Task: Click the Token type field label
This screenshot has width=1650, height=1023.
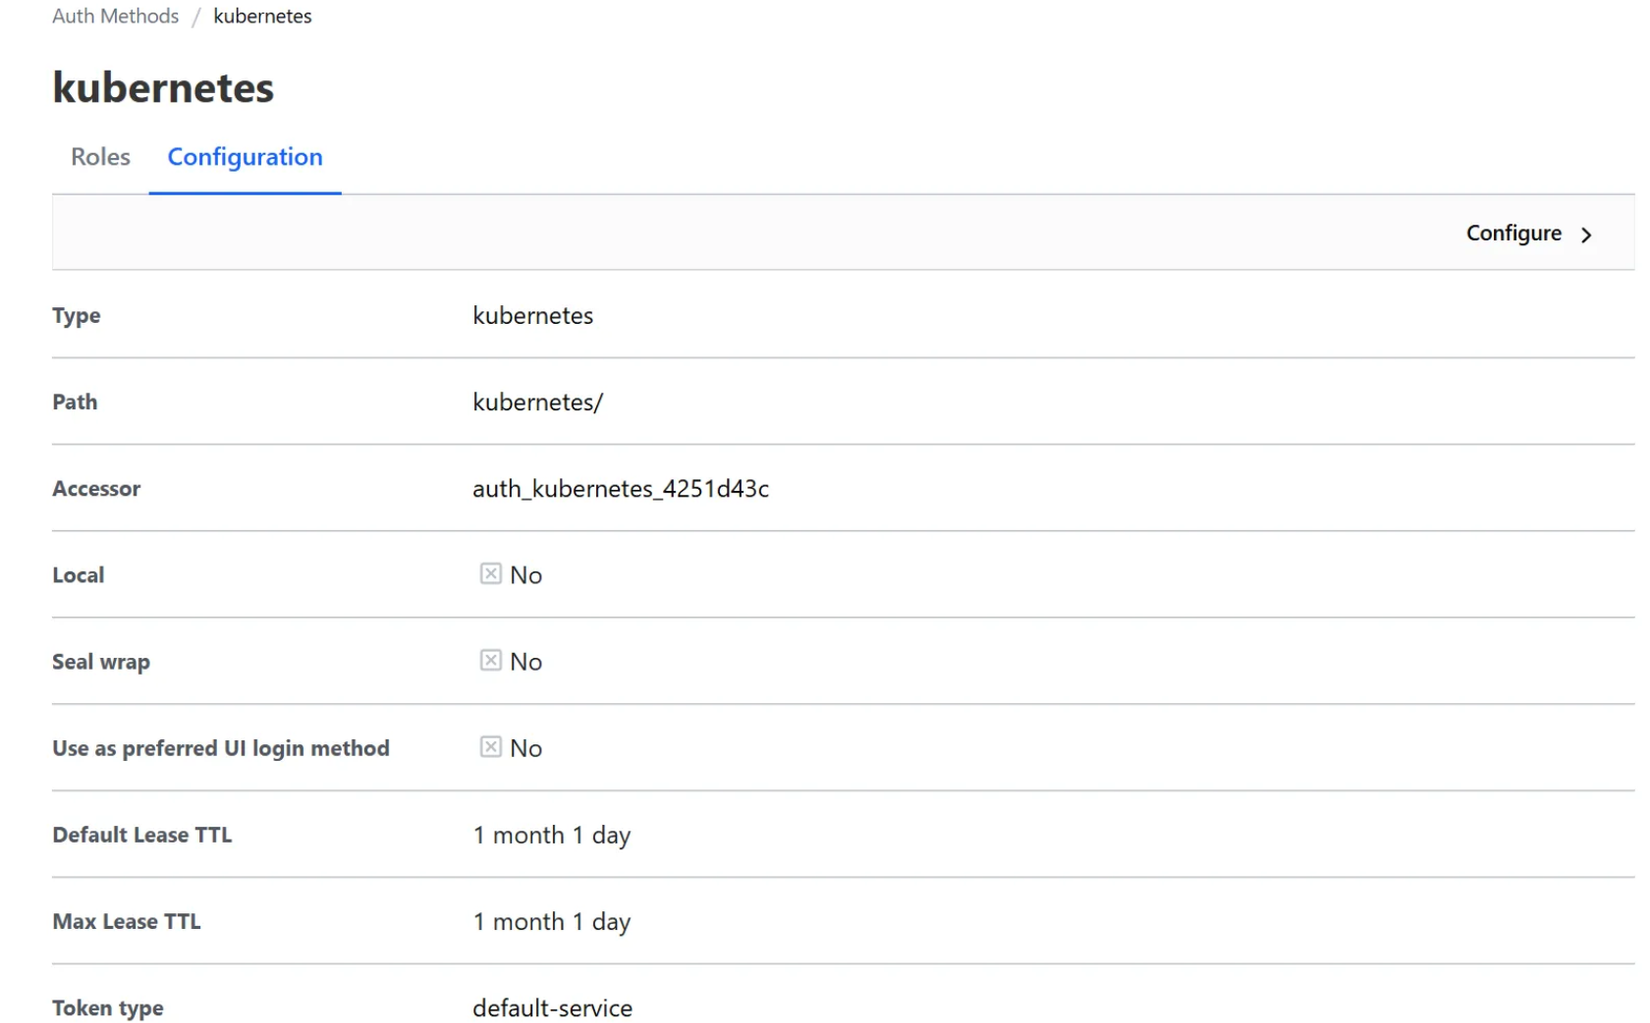Action: 108,1008
